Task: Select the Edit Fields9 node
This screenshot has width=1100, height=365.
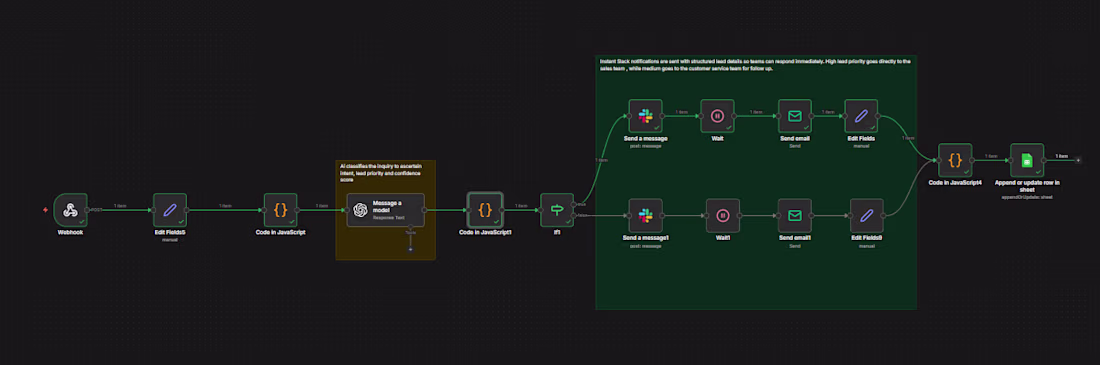Action: pyautogui.click(x=867, y=215)
